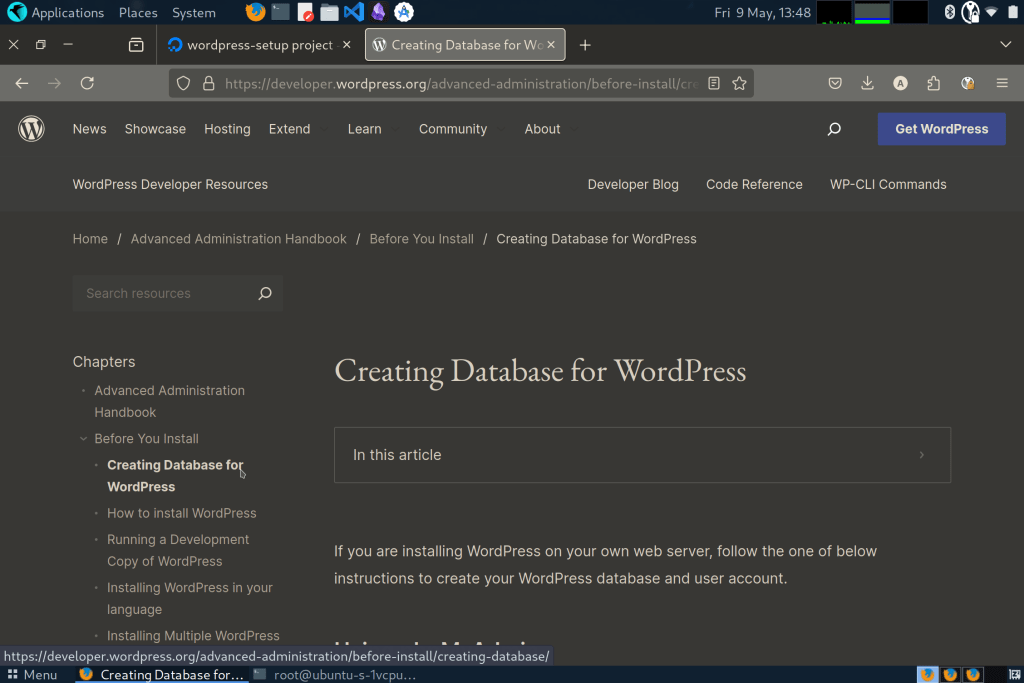Viewport: 1024px width, 683px height.
Task: Click the Home breadcrumb
Action: tap(90, 239)
